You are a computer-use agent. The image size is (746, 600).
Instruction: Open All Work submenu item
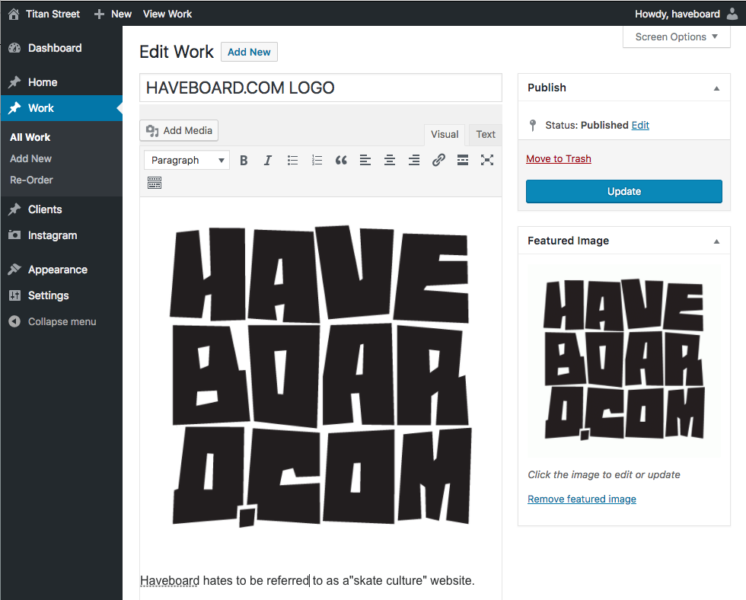(30, 138)
